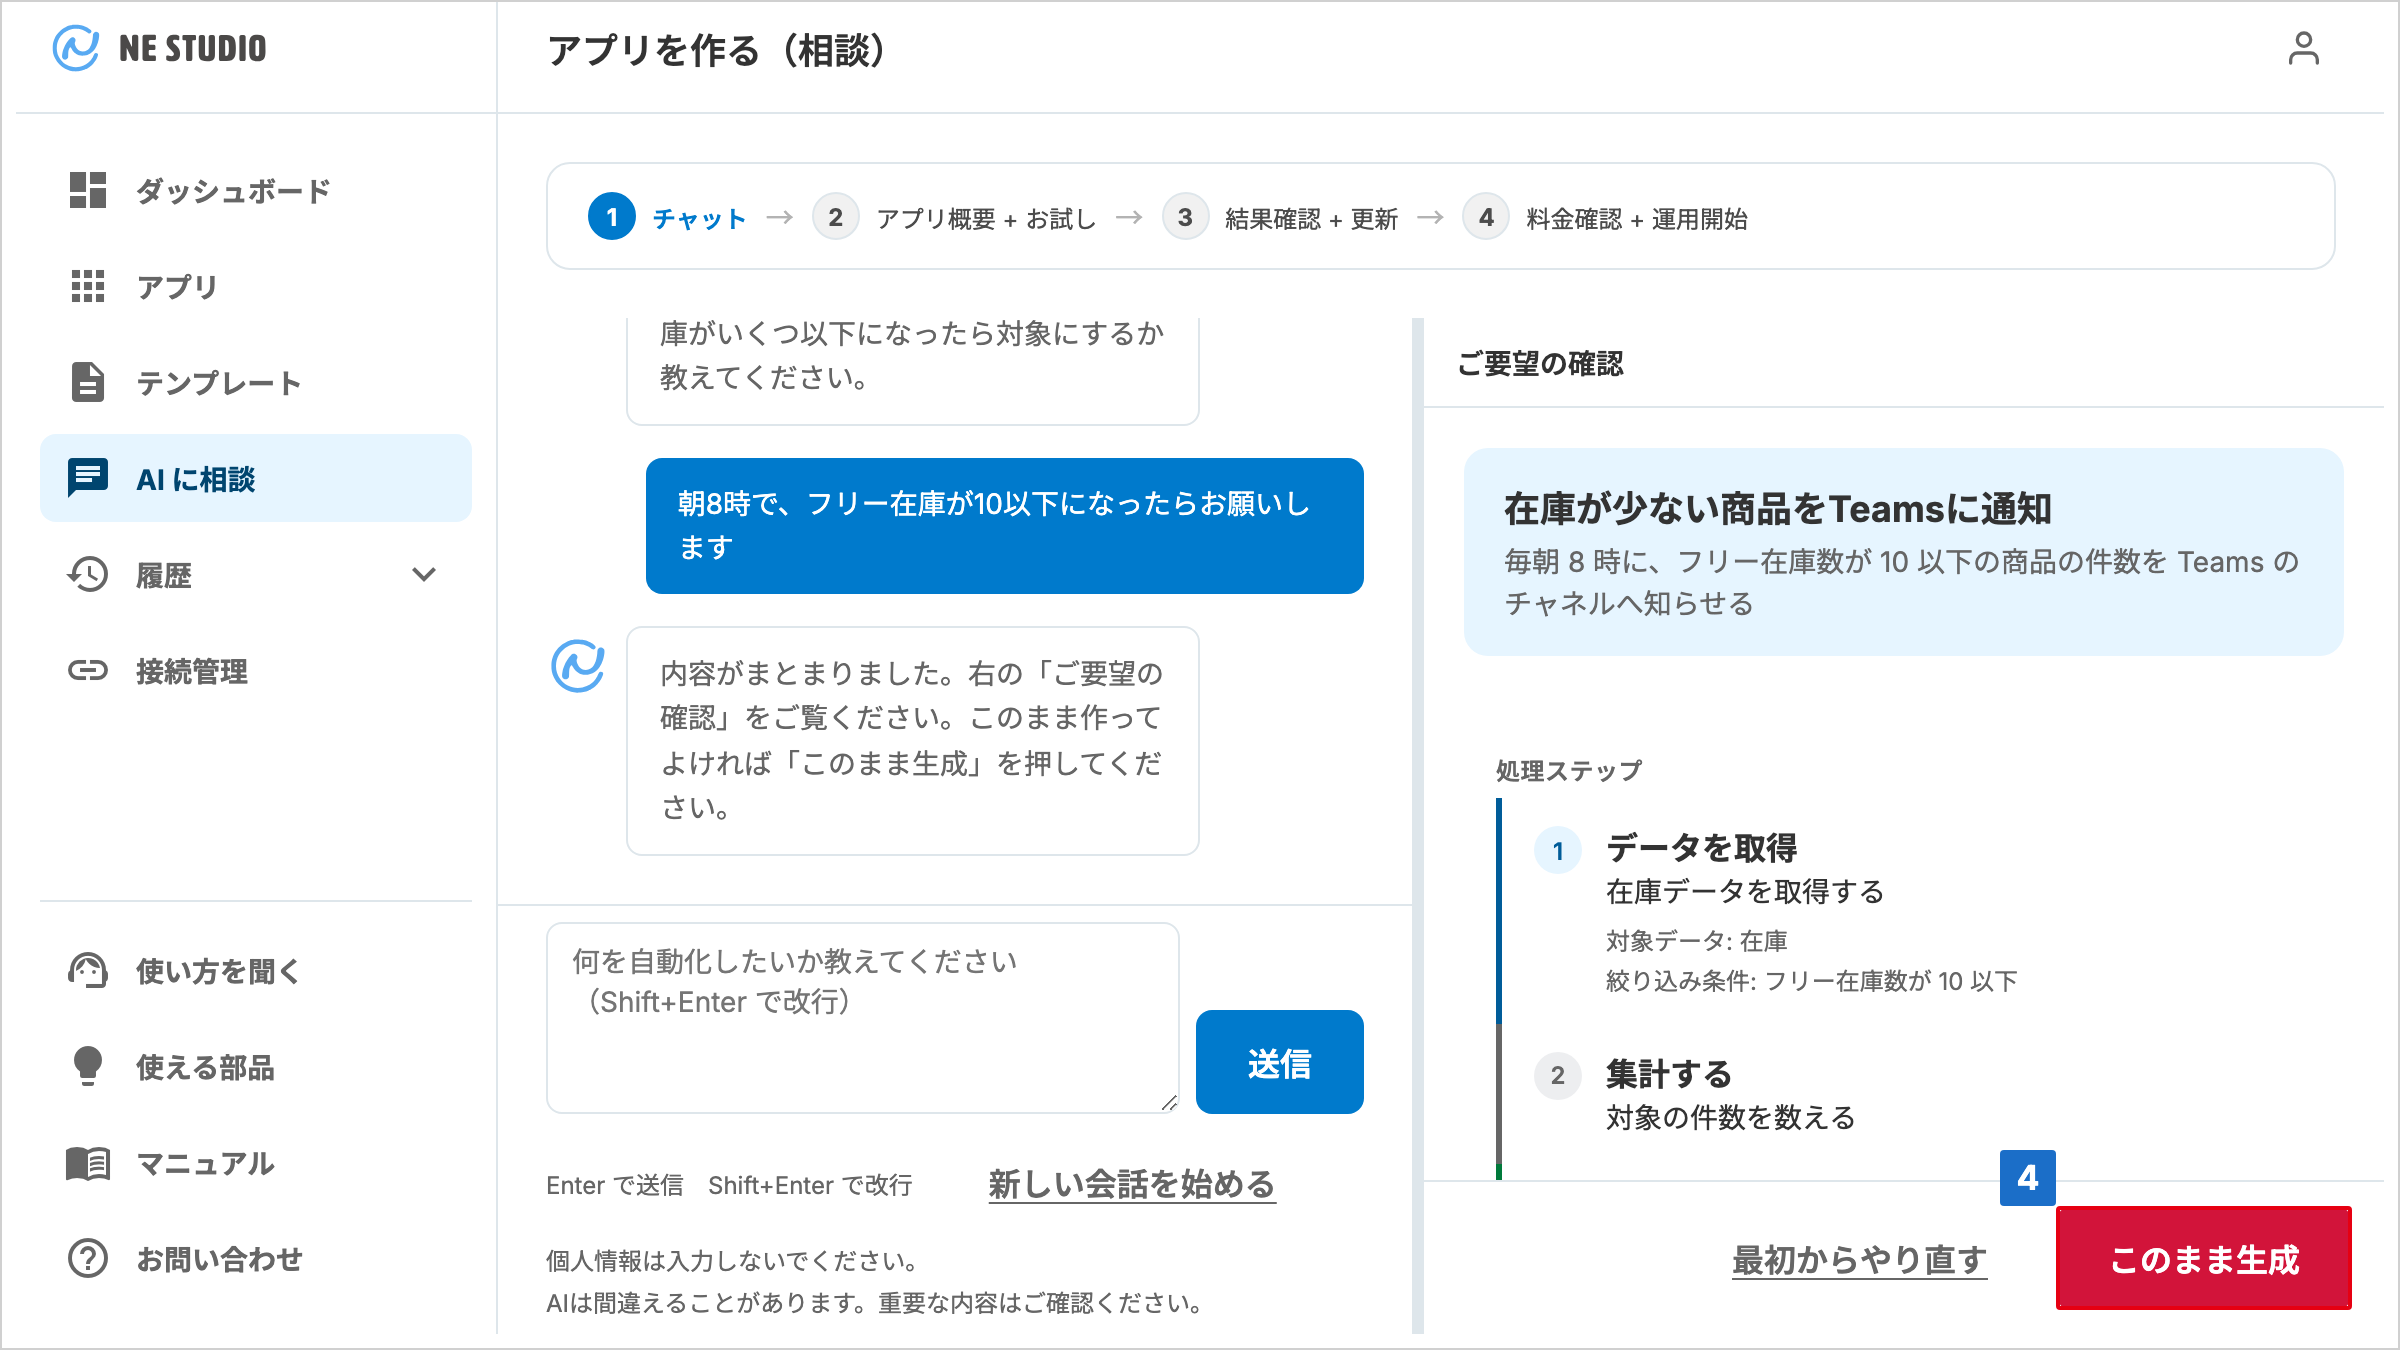Click the 履歴 history clock icon
This screenshot has height=1350, width=2400.
click(88, 574)
